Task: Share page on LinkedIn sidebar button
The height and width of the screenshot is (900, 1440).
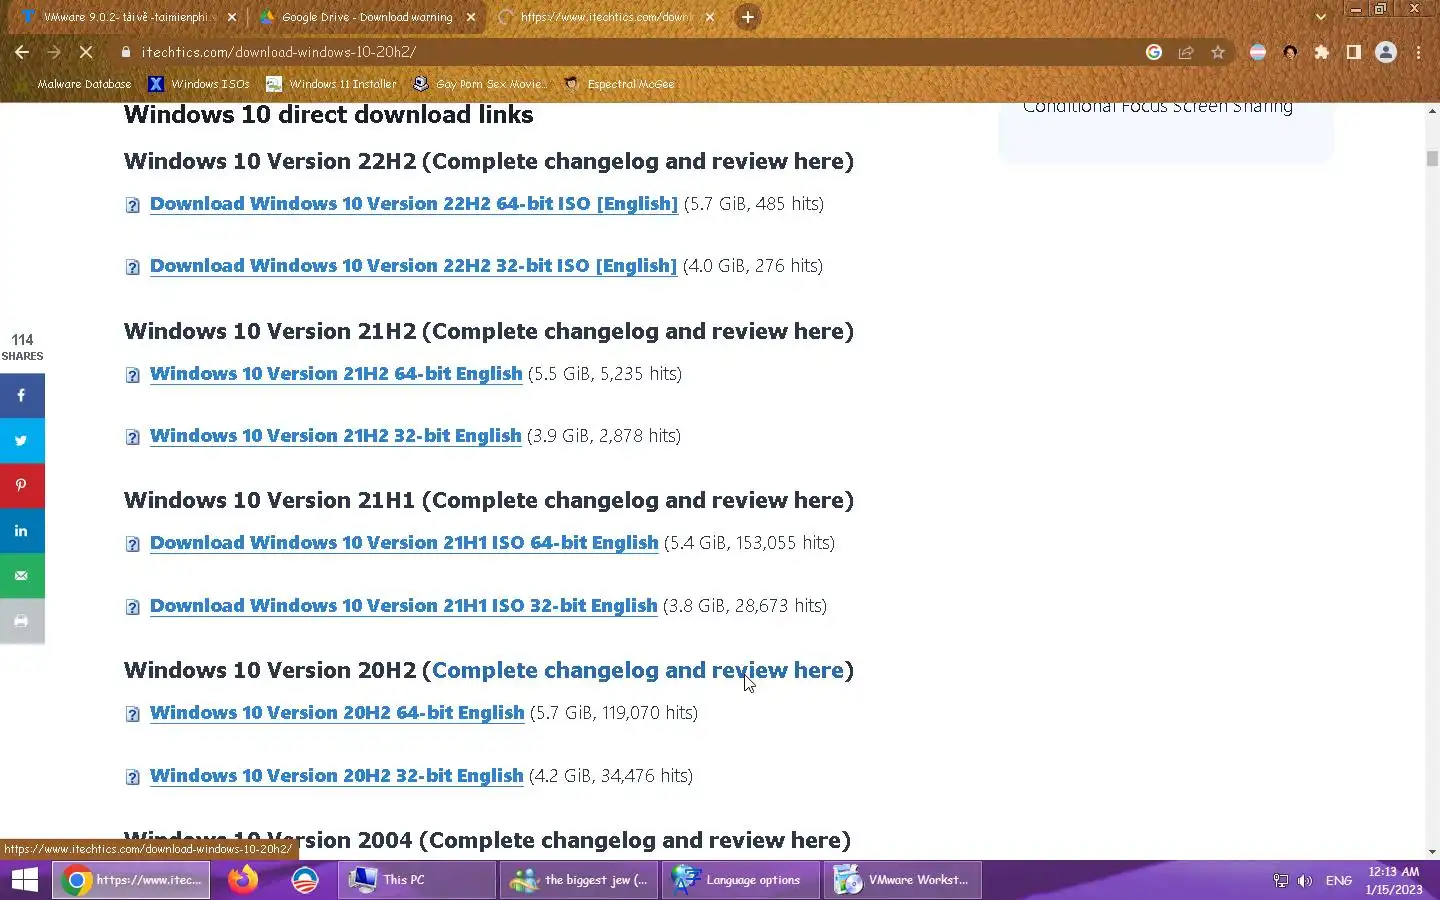Action: pos(22,531)
